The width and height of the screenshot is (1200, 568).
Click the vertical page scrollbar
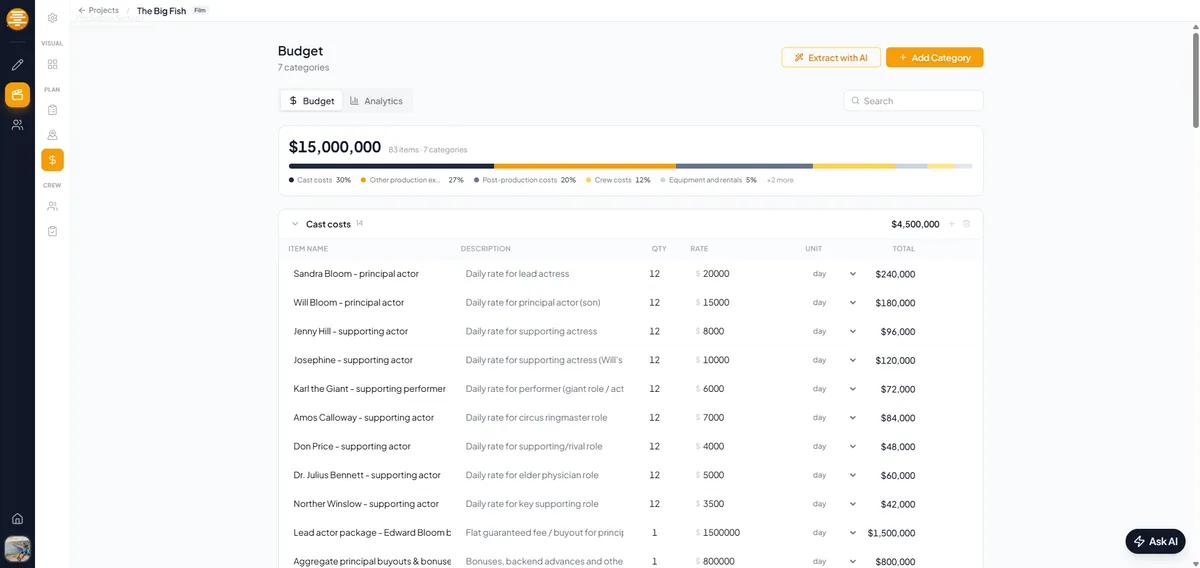(1195, 80)
